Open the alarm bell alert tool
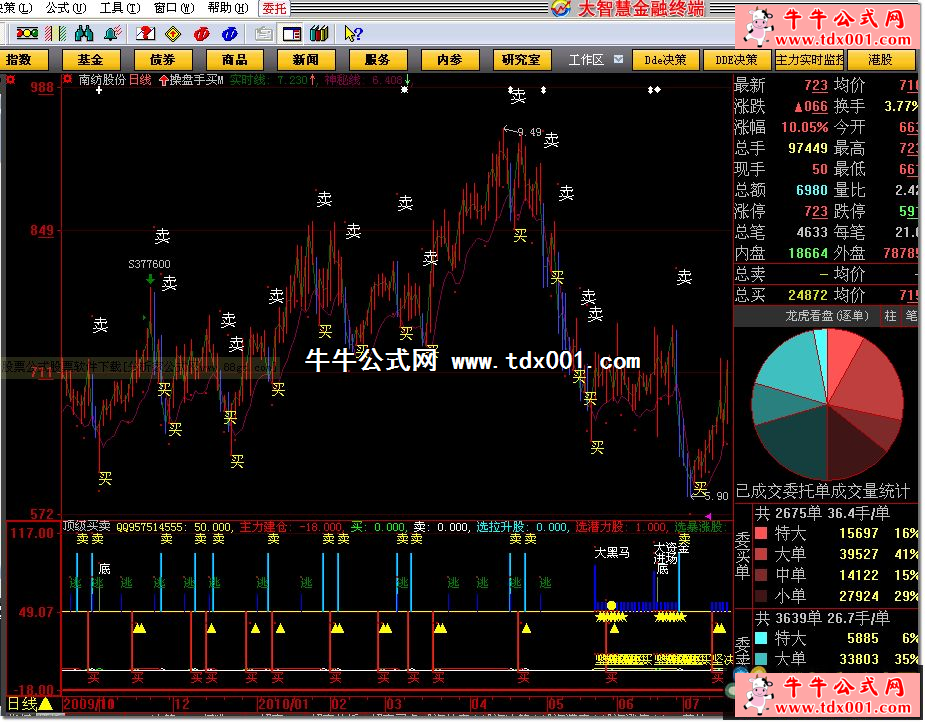 113,34
